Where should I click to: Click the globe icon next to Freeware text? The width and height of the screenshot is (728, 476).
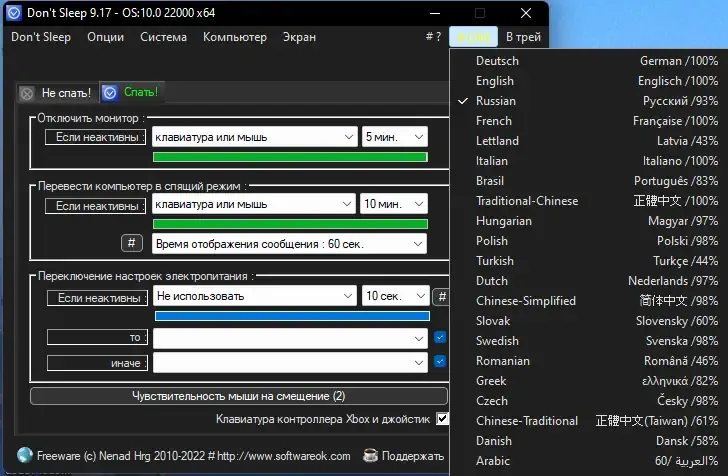25,456
